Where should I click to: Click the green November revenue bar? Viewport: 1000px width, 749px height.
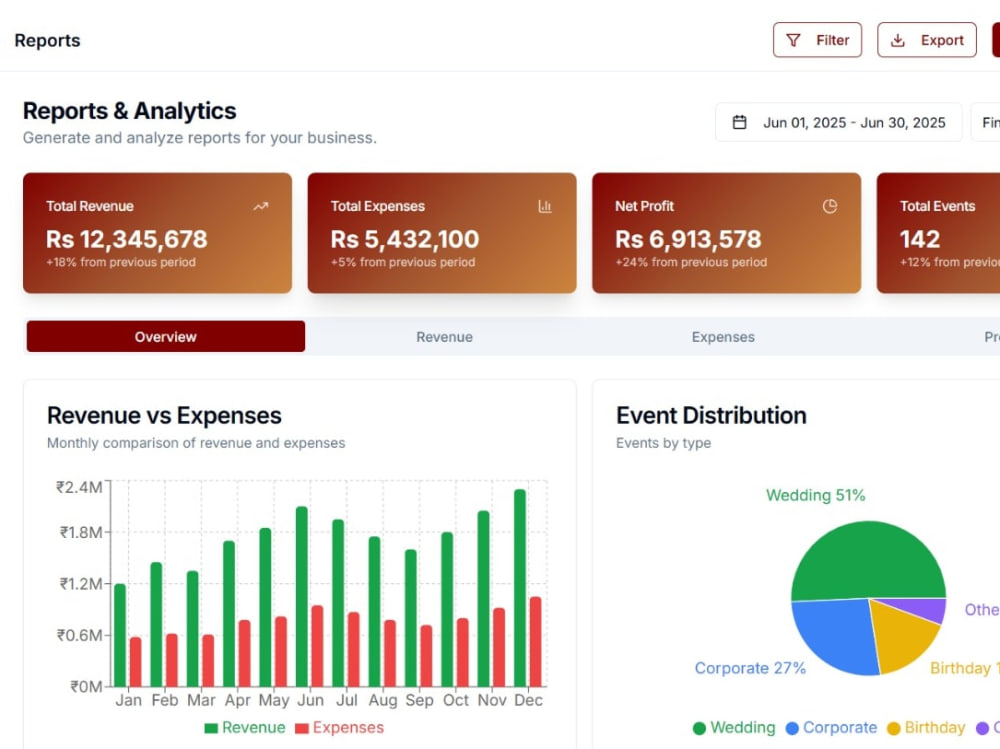483,598
